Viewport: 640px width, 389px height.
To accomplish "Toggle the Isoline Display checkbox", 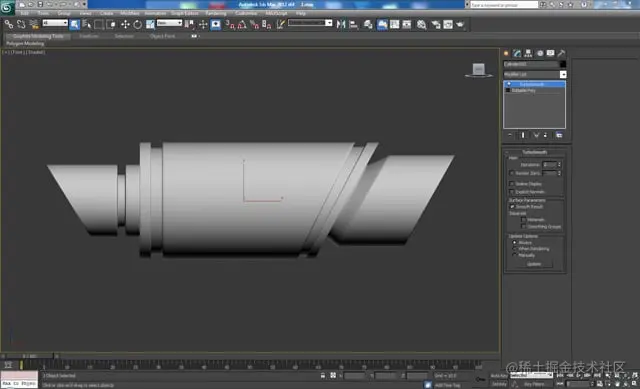I will coord(511,184).
